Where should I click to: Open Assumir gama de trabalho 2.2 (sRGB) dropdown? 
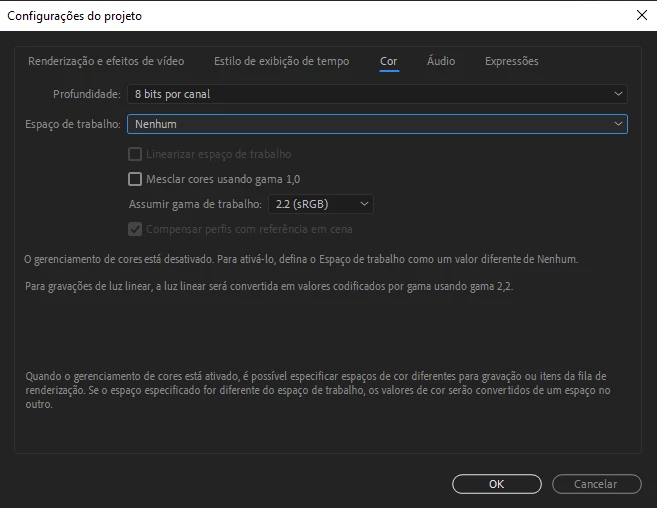click(x=321, y=204)
